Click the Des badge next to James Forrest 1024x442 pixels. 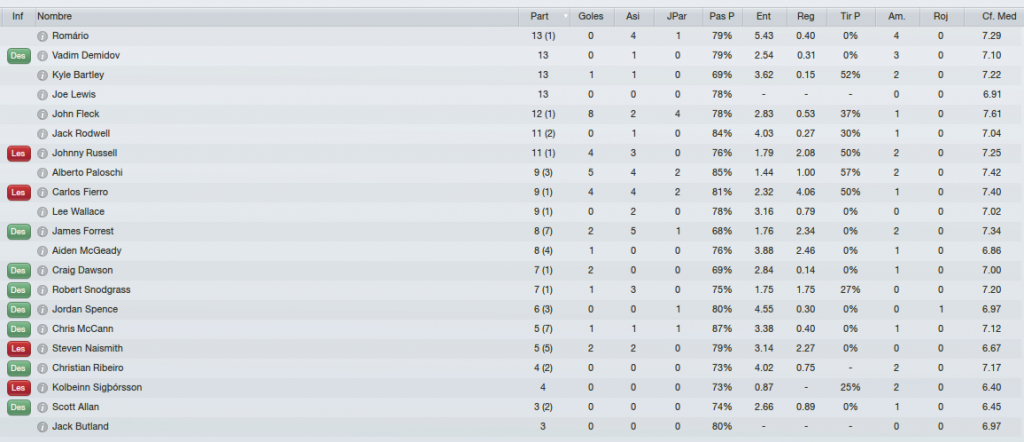[18, 232]
